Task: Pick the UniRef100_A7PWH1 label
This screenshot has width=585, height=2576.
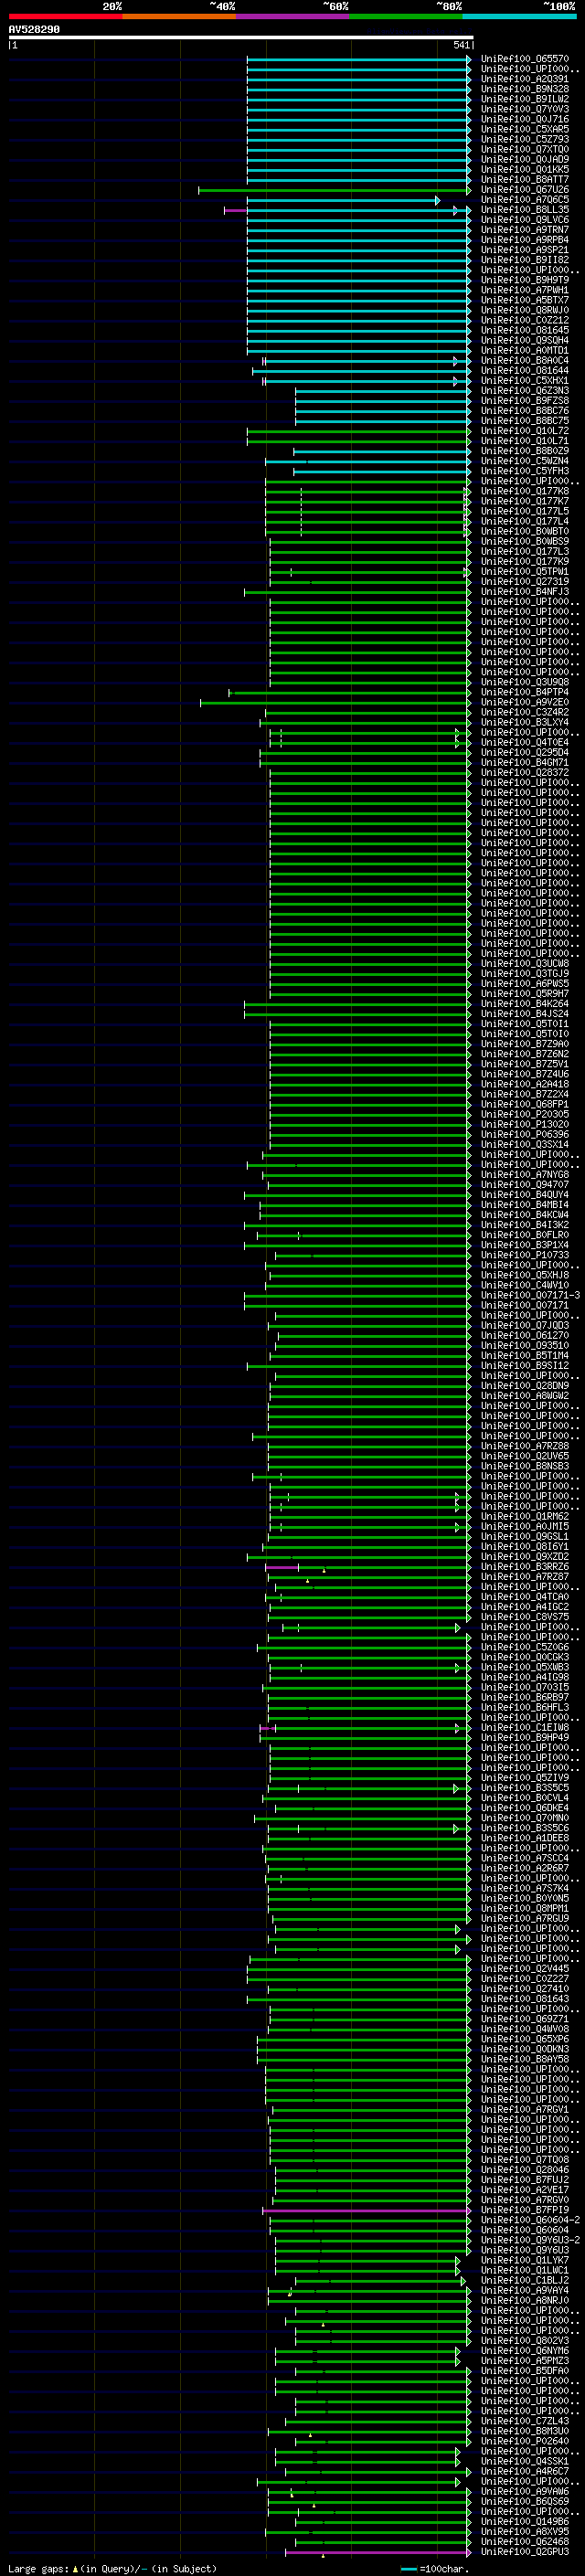Action: tap(525, 290)
